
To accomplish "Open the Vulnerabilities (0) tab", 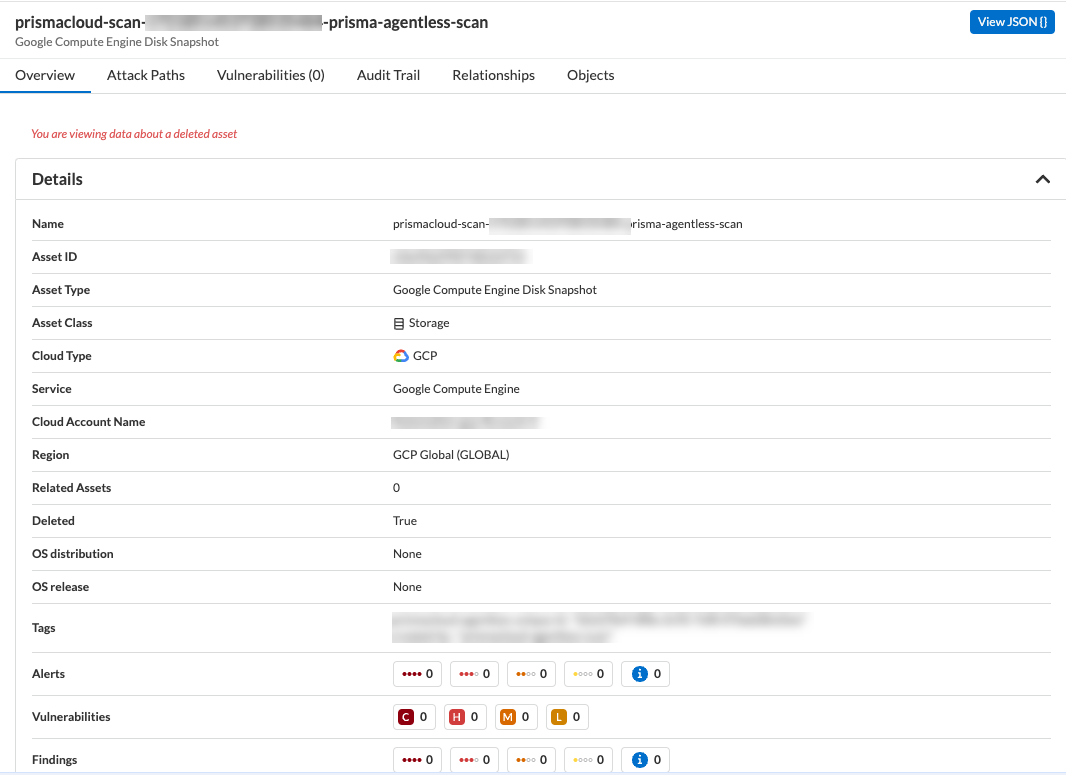I will (x=271, y=75).
